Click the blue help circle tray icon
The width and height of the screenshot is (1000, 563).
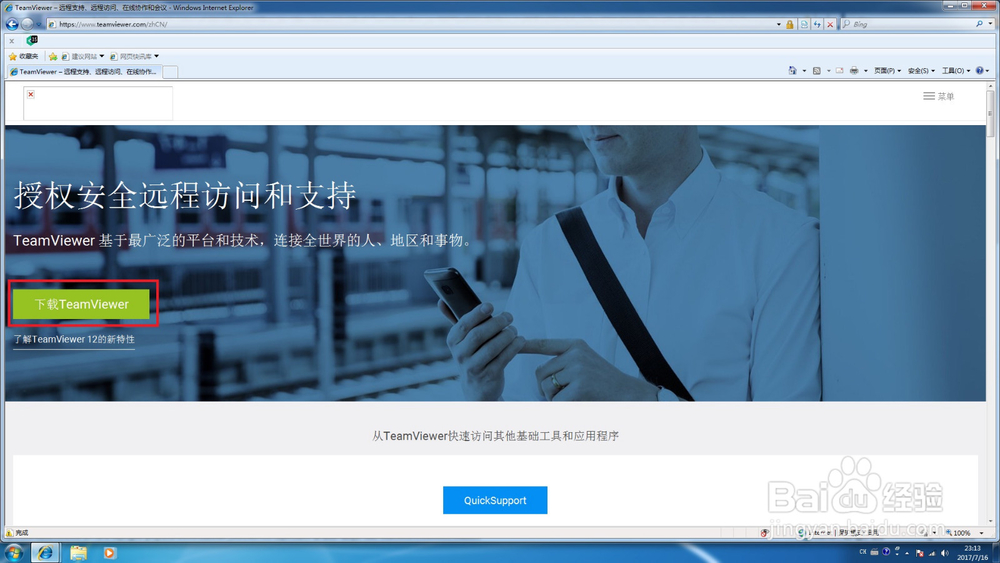coord(886,552)
